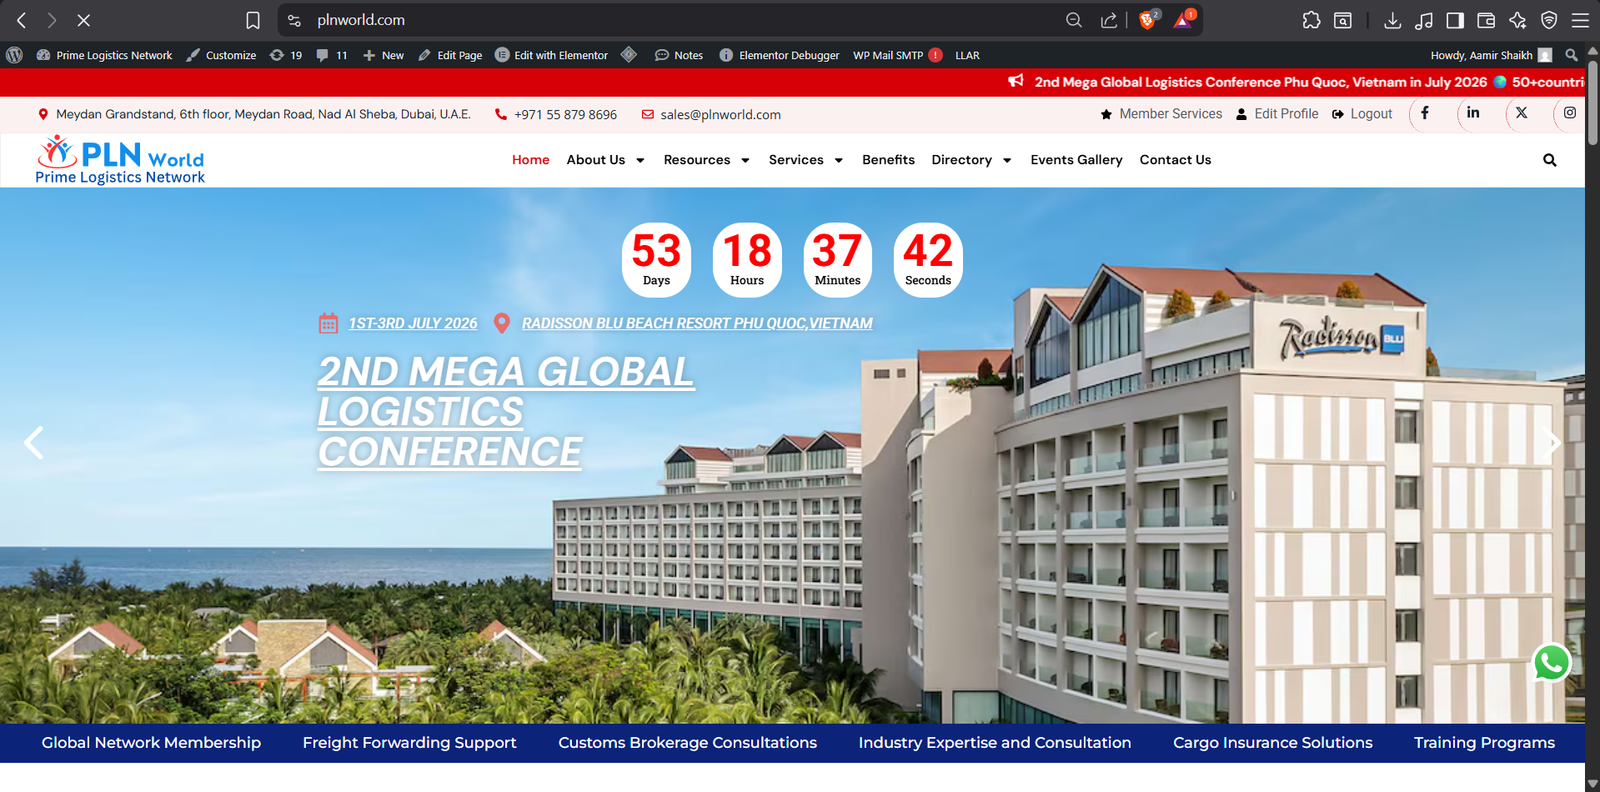
Task: Open the Brave Shields lion icon
Action: (1148, 19)
